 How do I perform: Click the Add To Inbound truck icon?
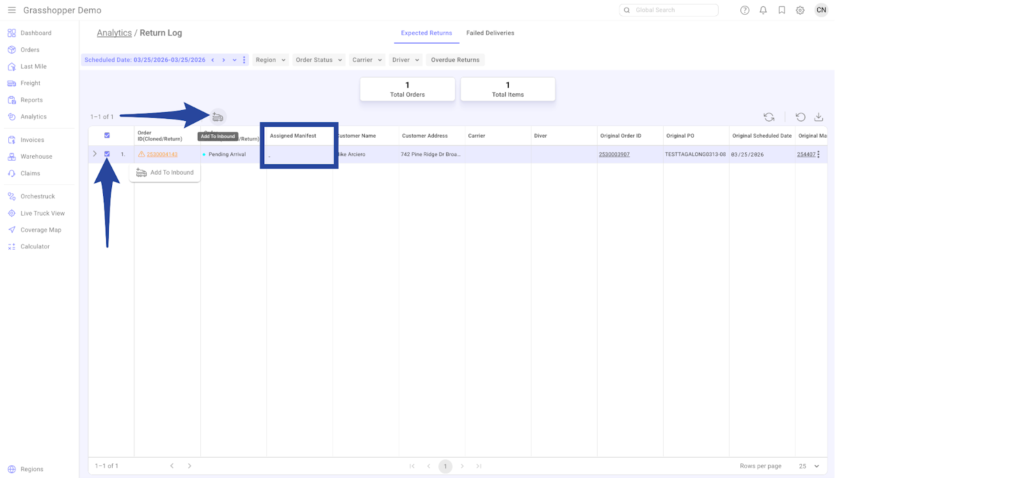[218, 117]
